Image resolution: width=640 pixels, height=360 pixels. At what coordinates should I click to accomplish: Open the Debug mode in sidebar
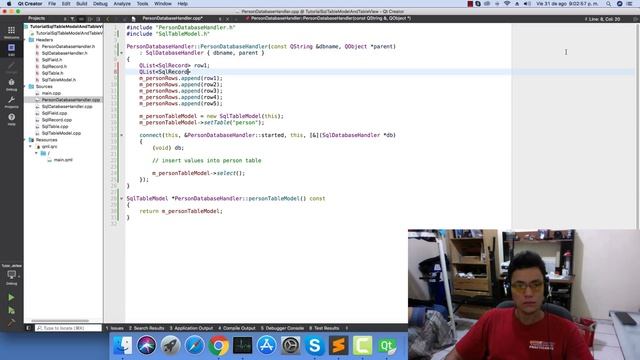point(11,84)
